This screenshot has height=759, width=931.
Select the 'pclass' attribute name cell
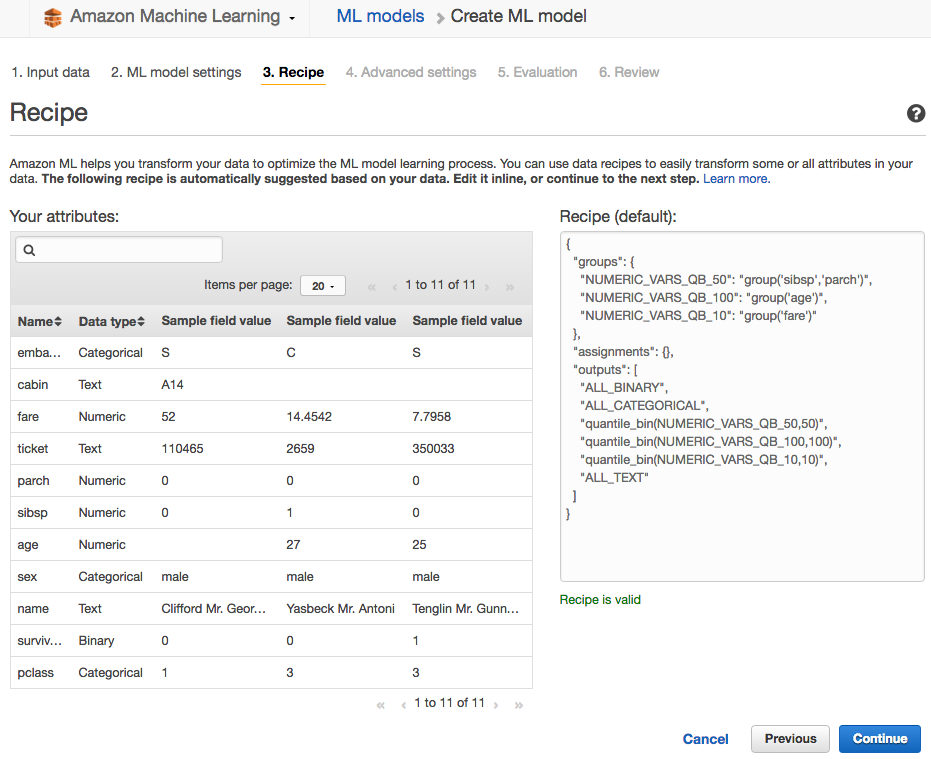coord(36,673)
